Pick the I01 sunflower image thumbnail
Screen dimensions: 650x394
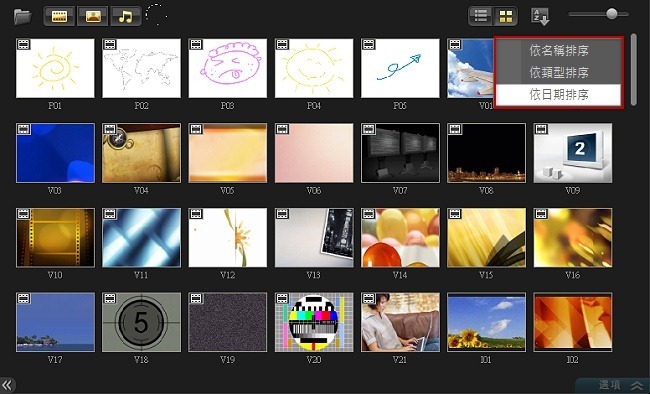pos(486,322)
